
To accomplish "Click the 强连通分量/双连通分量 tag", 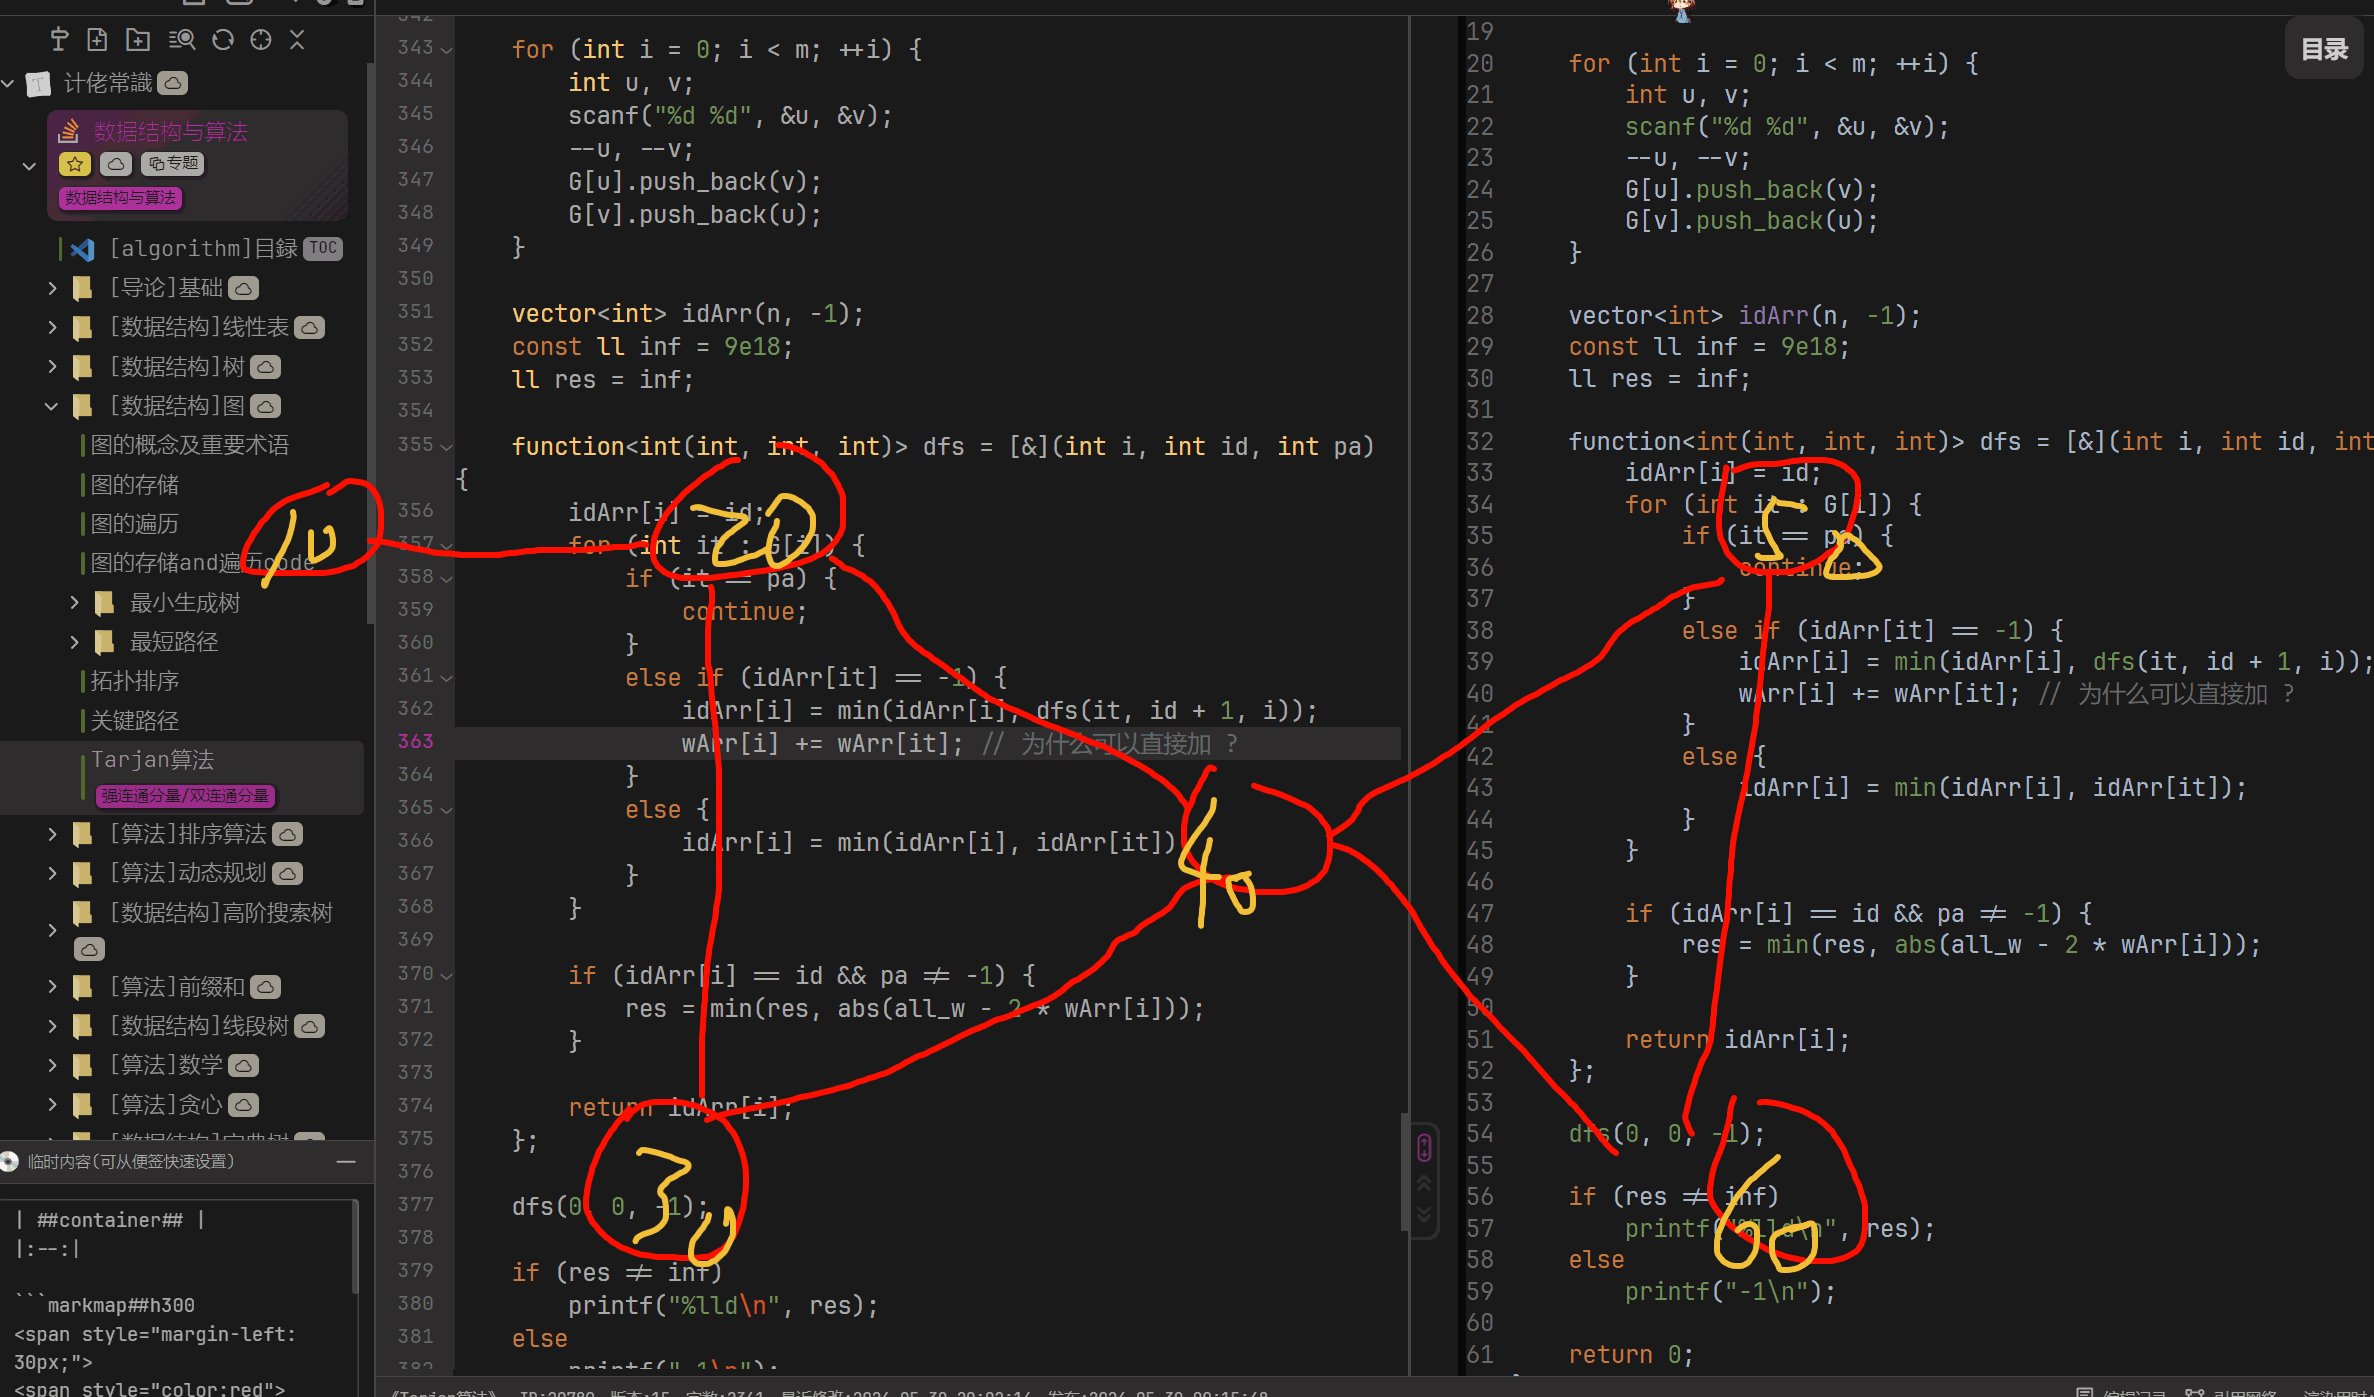I will point(185,796).
